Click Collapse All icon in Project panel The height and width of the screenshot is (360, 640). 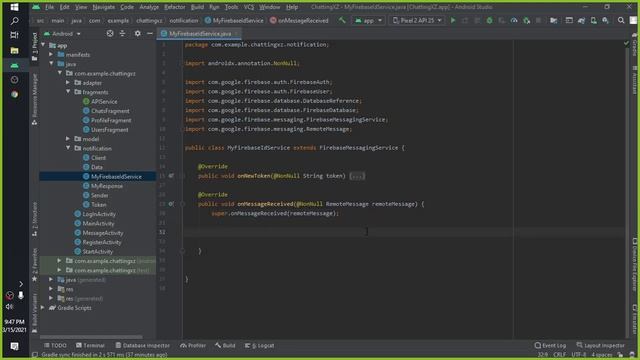[122, 33]
